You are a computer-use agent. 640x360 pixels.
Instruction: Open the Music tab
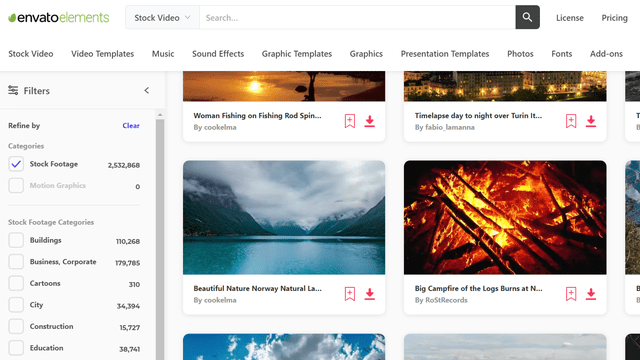point(163,54)
